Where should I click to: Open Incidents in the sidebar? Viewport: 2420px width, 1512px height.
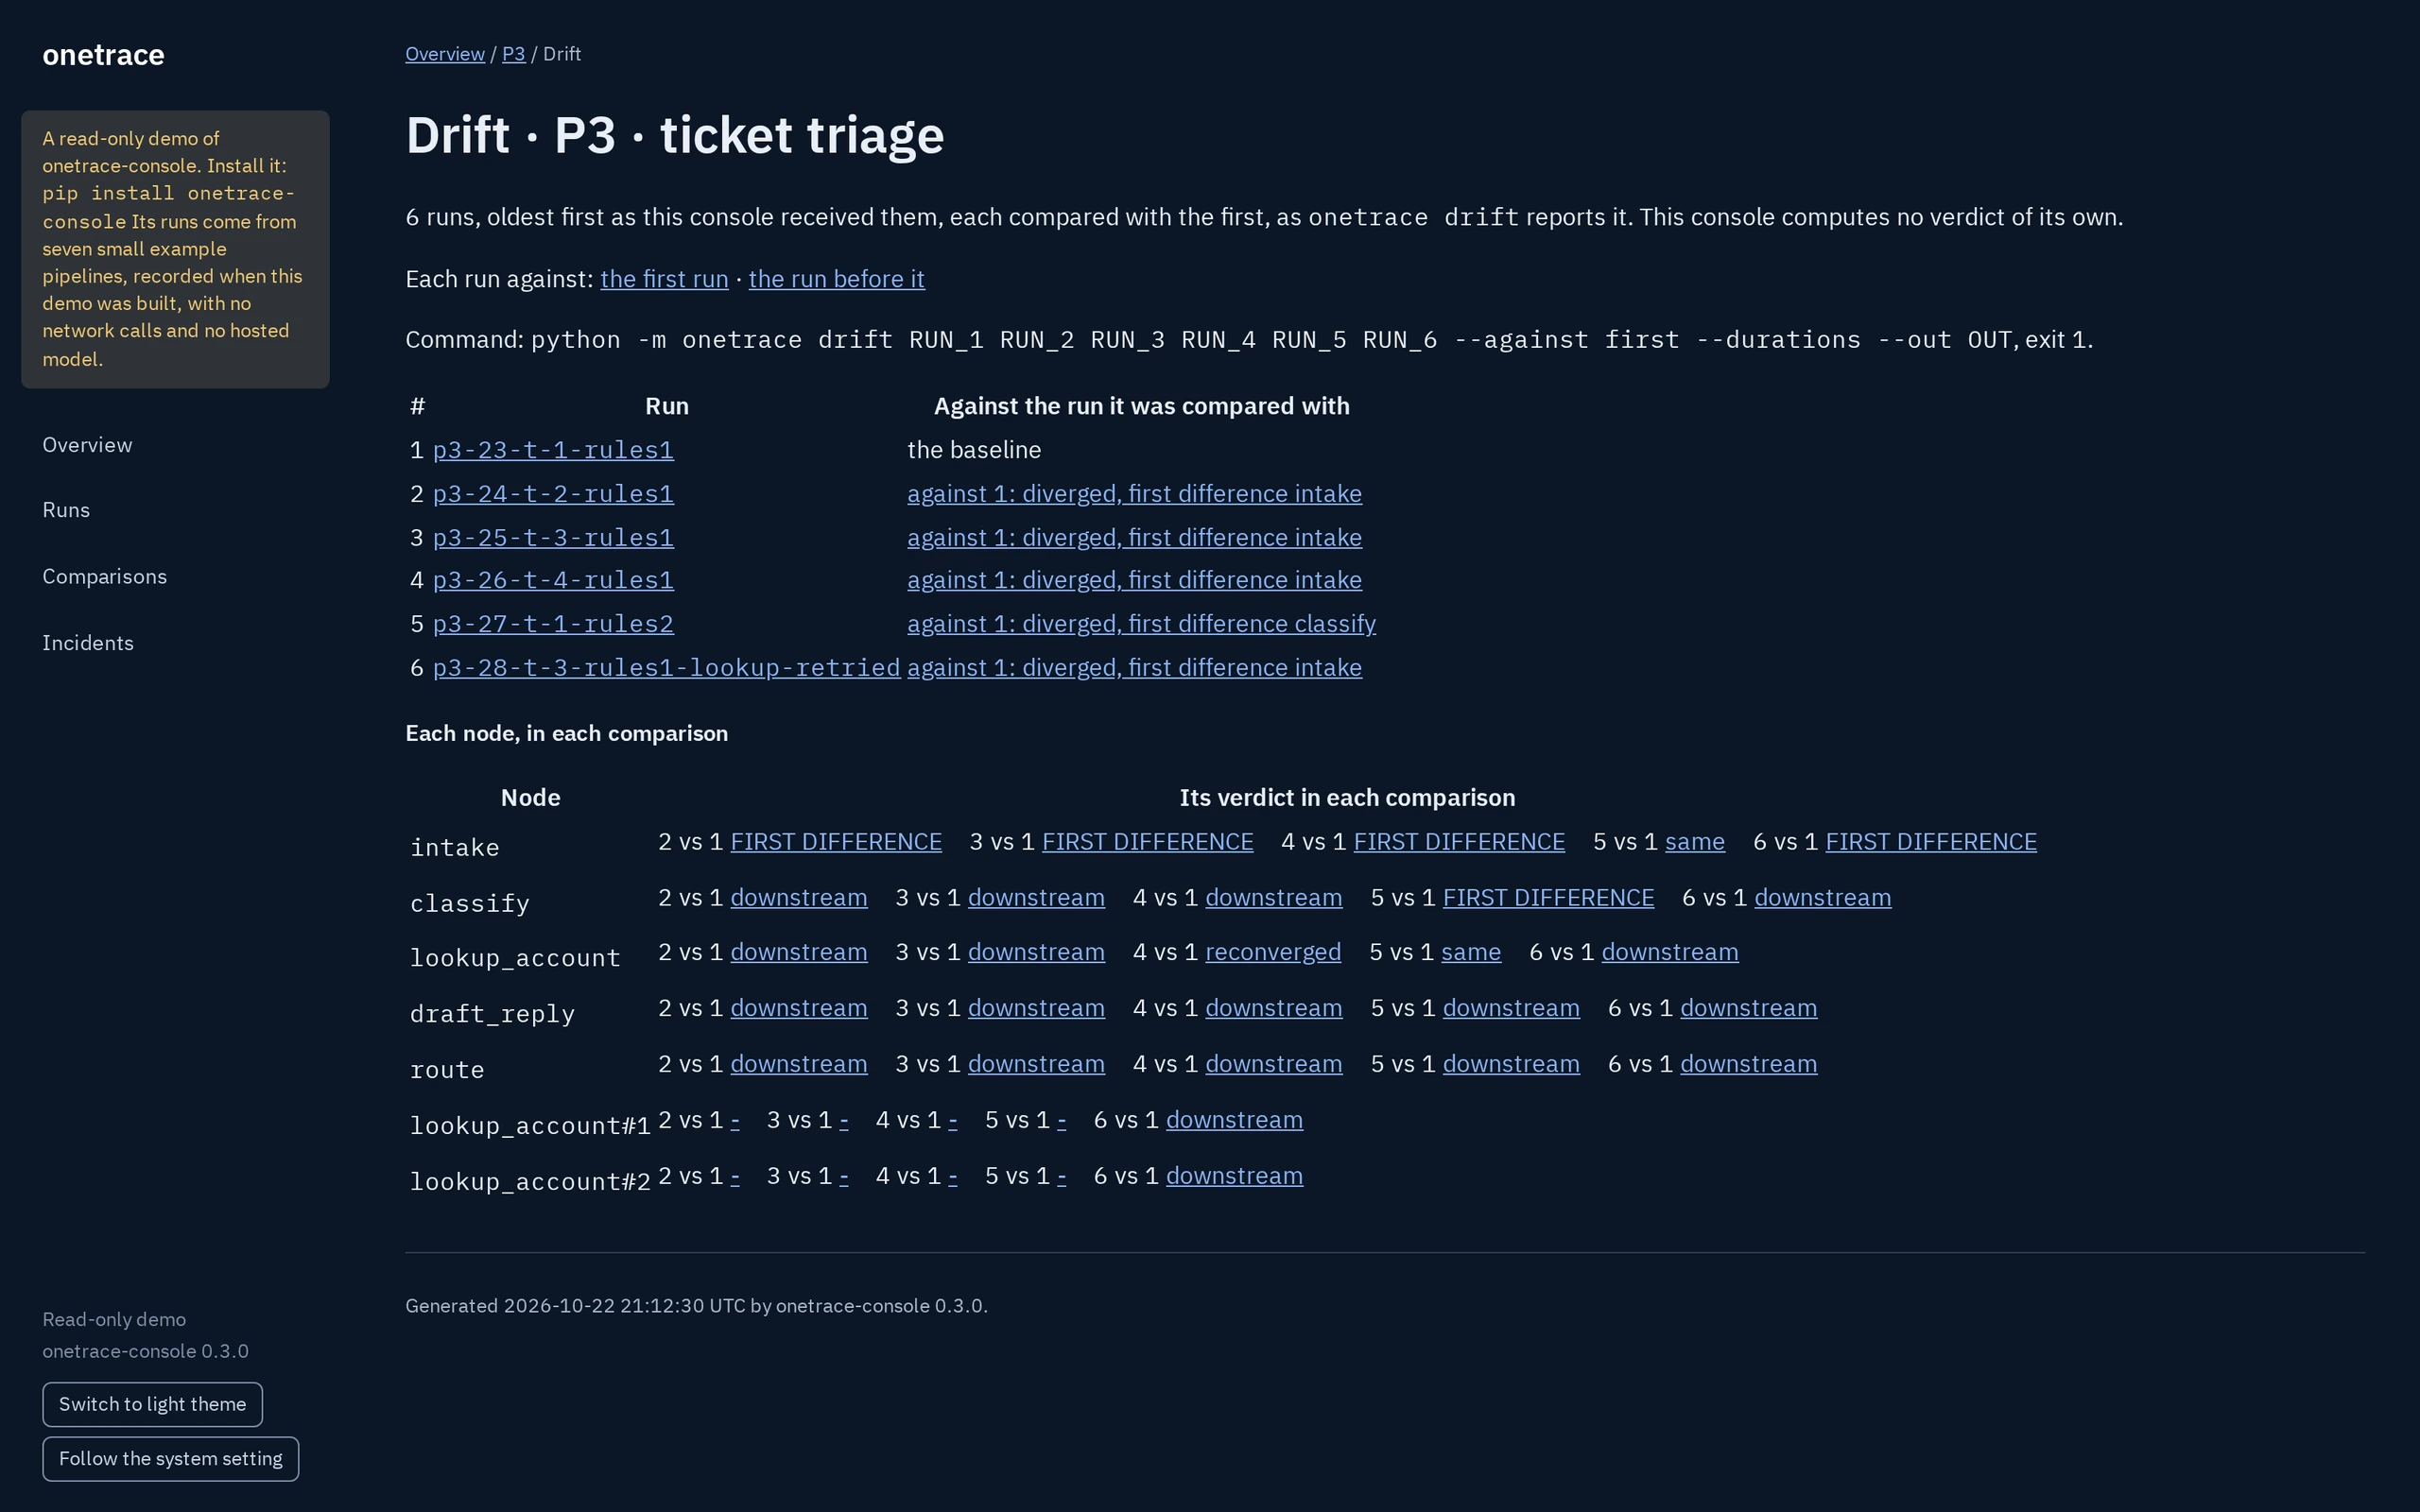pyautogui.click(x=88, y=643)
